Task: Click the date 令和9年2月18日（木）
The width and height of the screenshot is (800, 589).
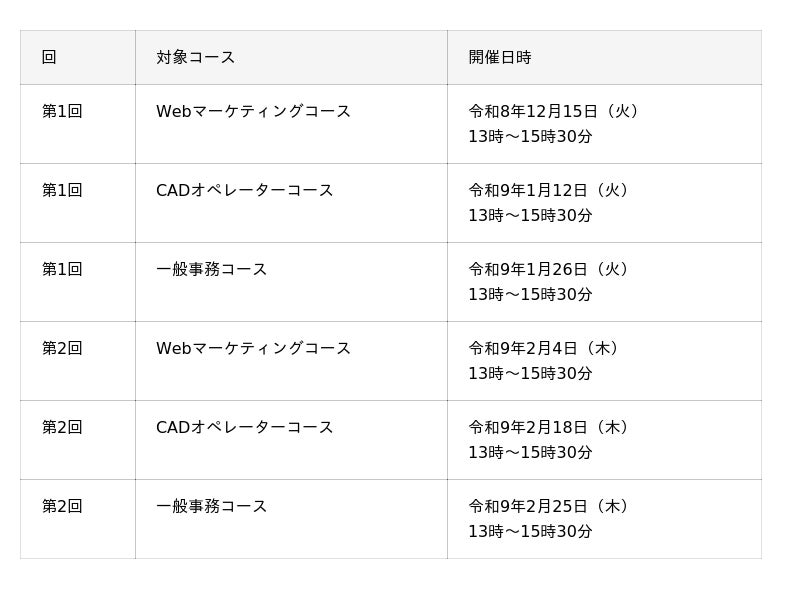Action: 548,427
